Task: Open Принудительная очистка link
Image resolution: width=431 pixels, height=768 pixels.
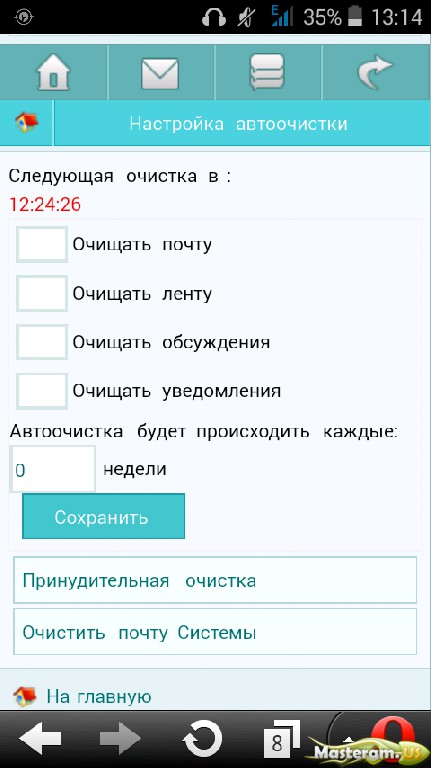Action: [215, 580]
